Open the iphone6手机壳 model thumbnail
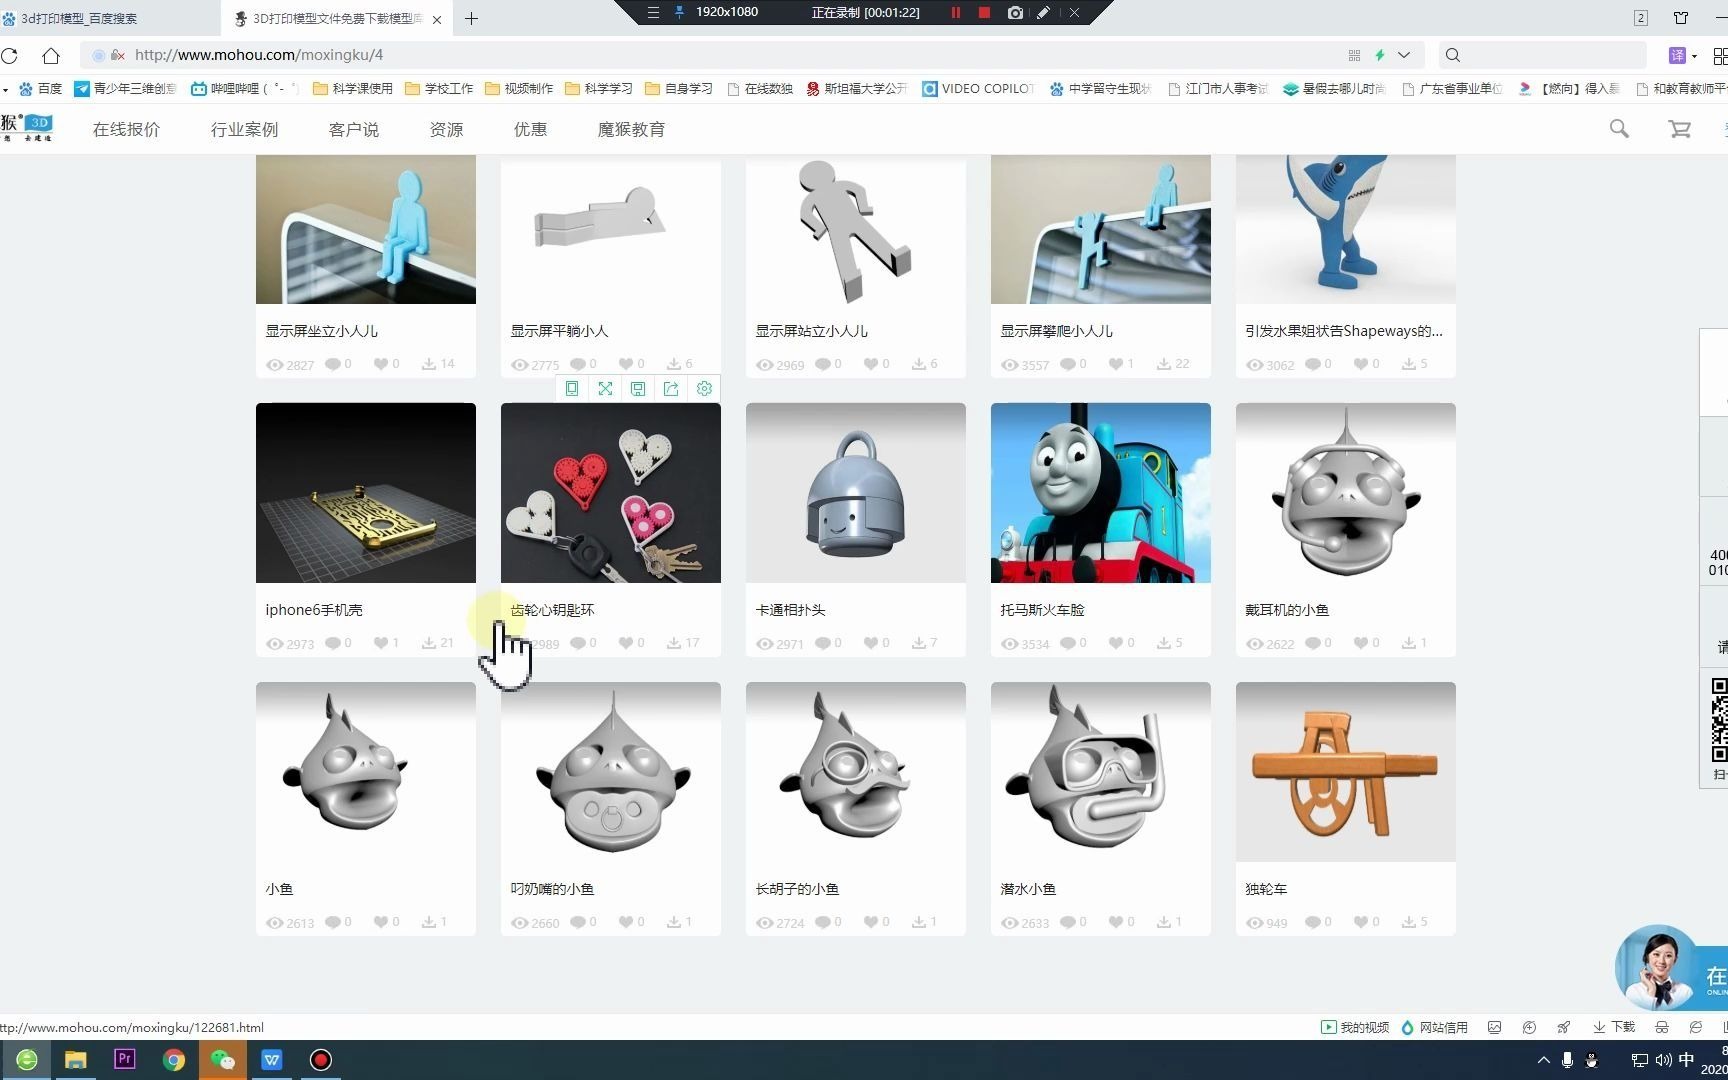The image size is (1728, 1080). pyautogui.click(x=366, y=493)
